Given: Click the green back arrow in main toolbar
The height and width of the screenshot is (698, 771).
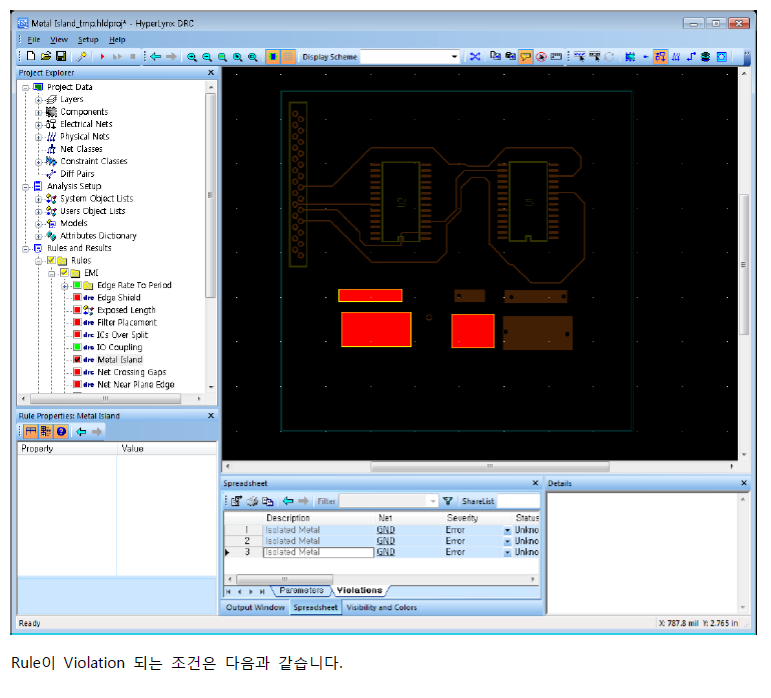Looking at the screenshot, I should click(x=155, y=57).
